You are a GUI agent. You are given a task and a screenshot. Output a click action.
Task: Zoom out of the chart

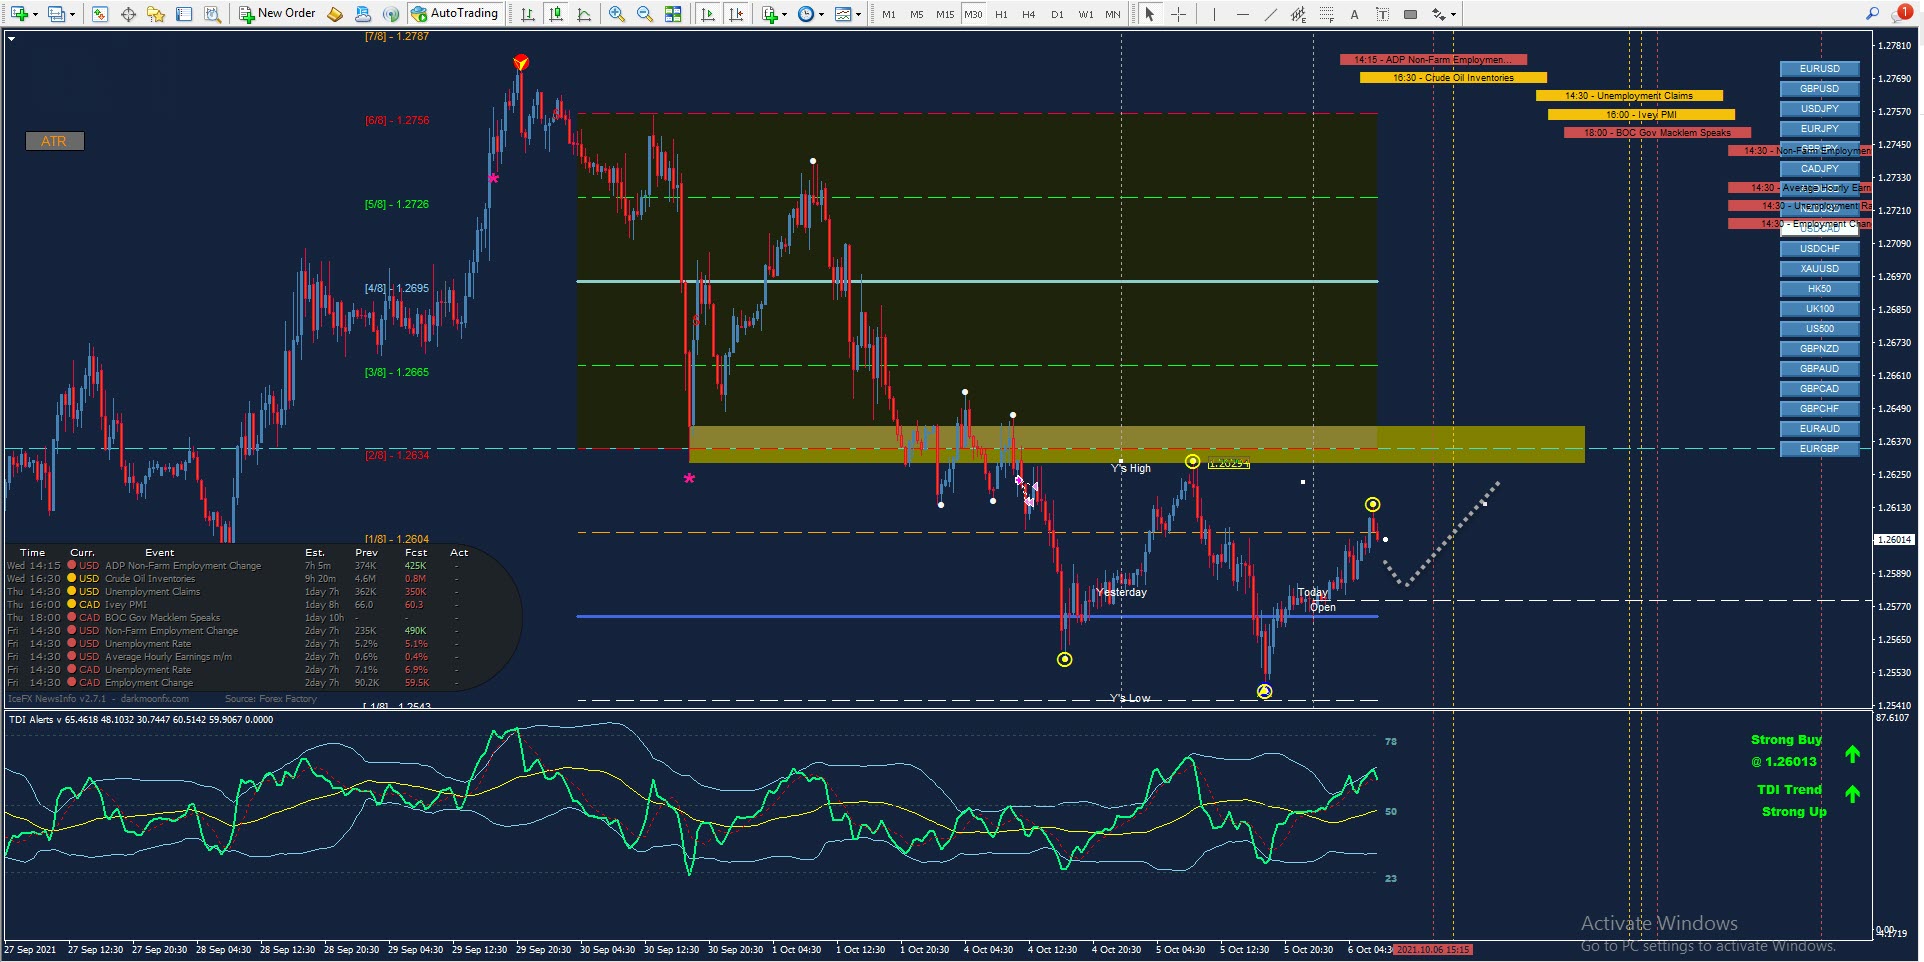pyautogui.click(x=645, y=14)
